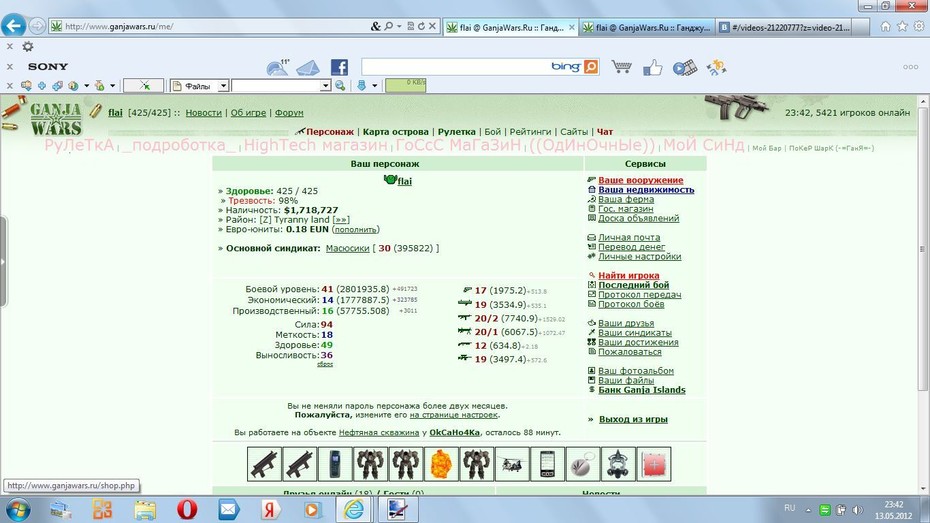The width and height of the screenshot is (930, 523).
Task: Click the page vertical scrollbar thumb
Action: tap(923, 249)
